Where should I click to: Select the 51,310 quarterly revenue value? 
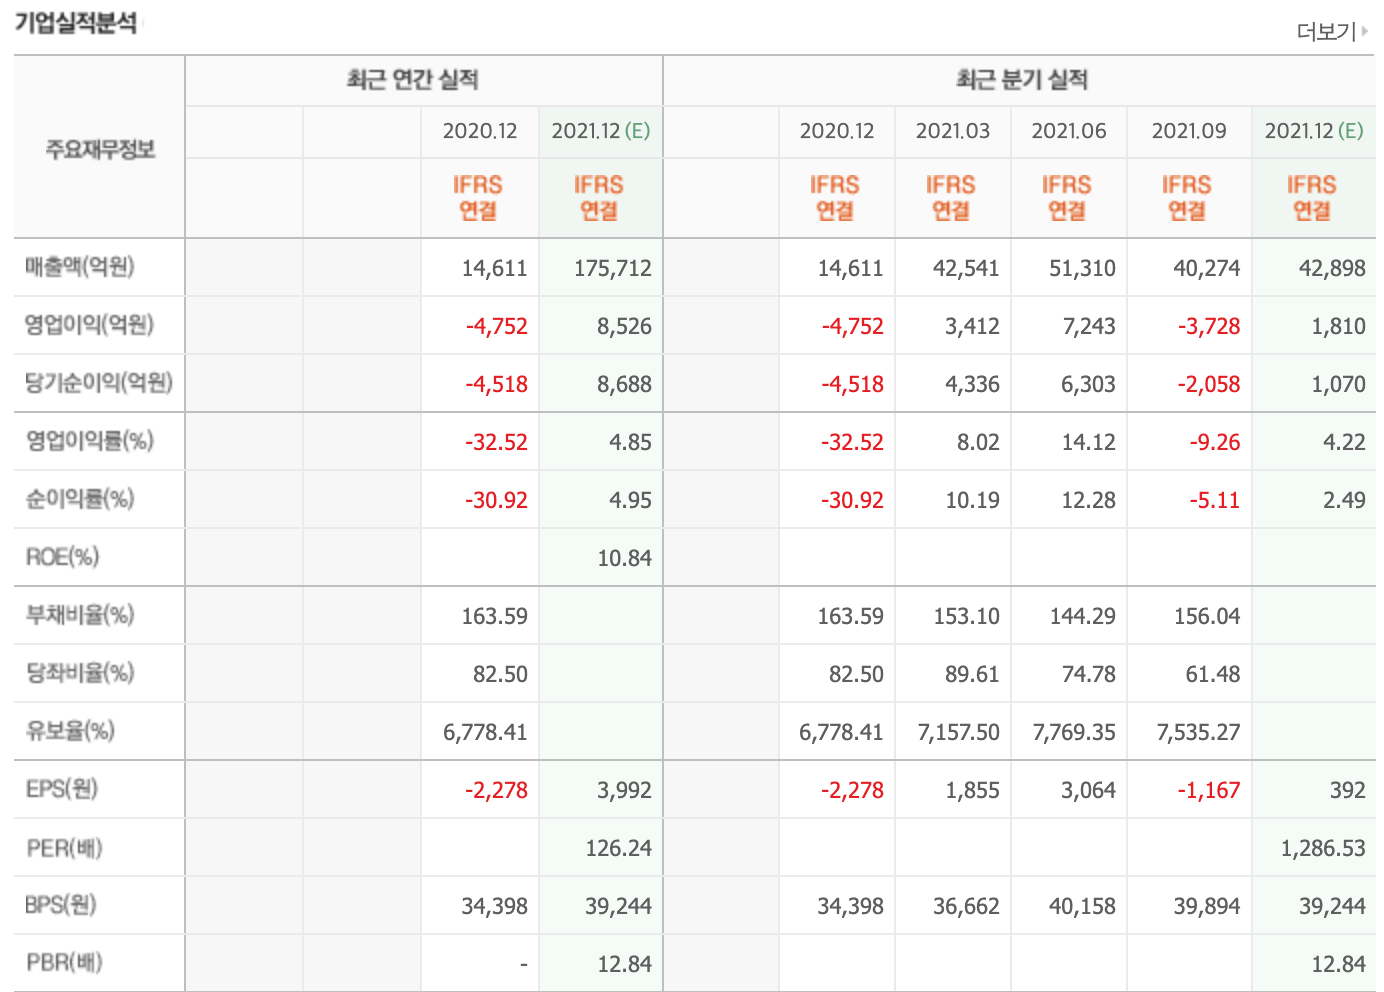point(1082,268)
